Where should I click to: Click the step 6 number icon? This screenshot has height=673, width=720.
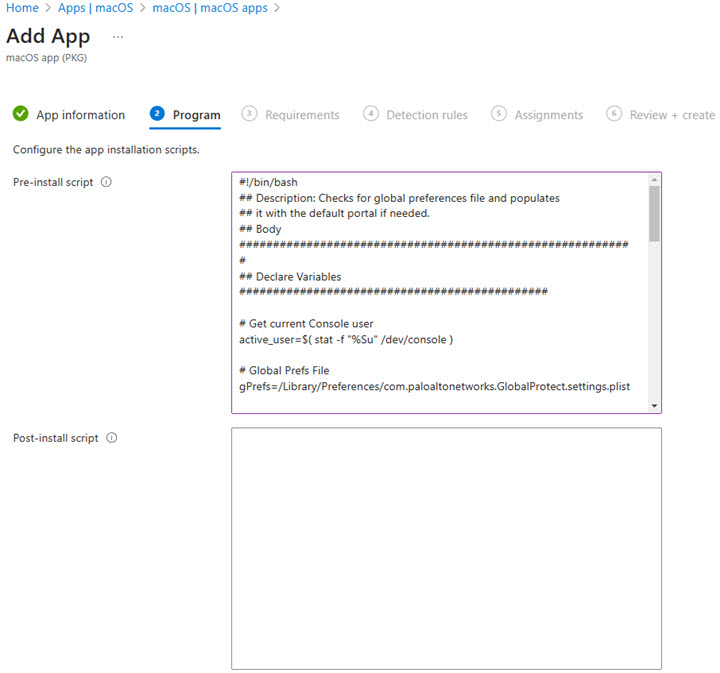[x=614, y=114]
